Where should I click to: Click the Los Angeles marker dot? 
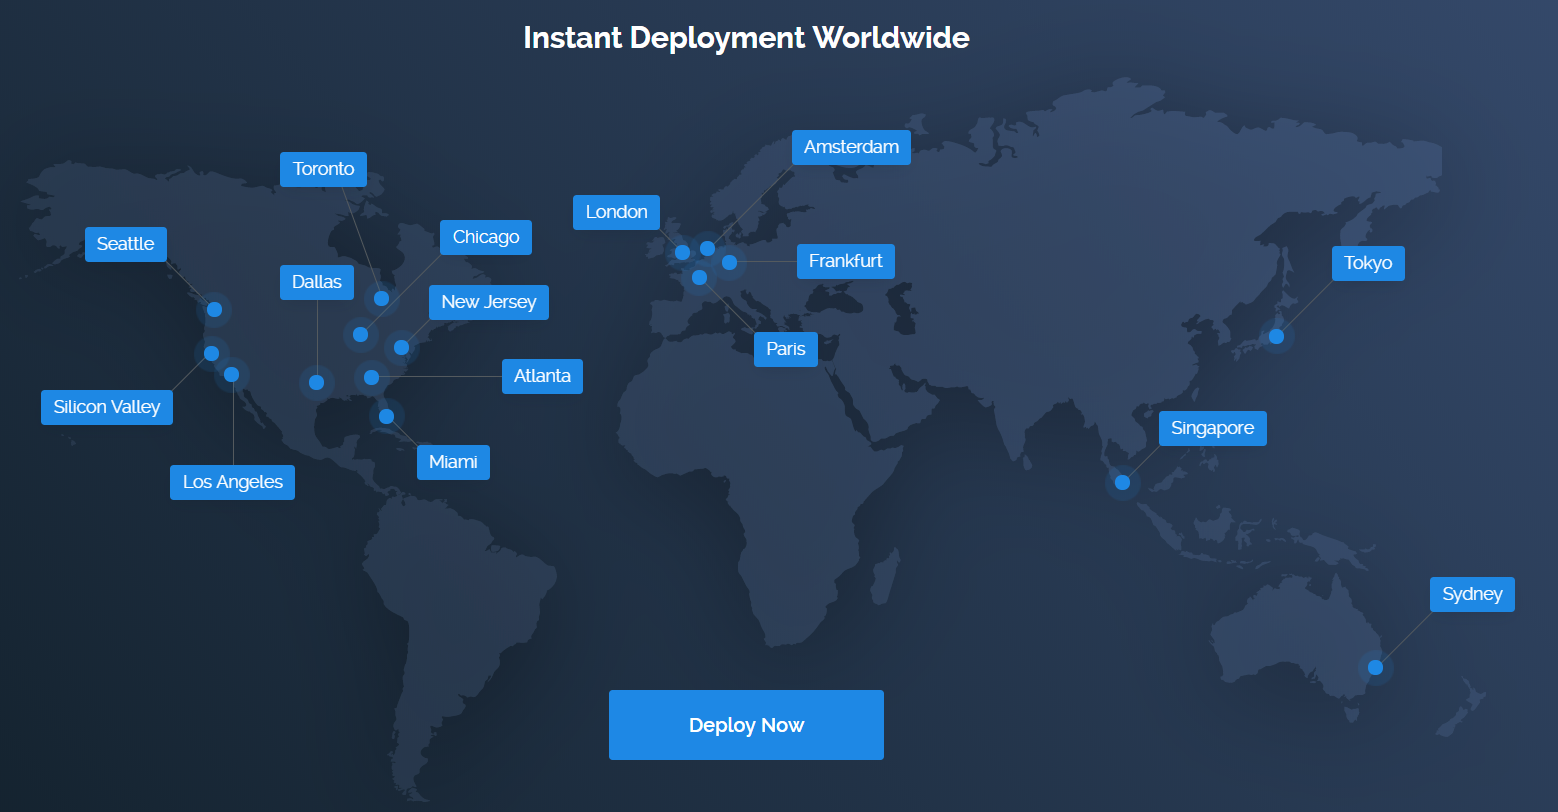pyautogui.click(x=232, y=374)
